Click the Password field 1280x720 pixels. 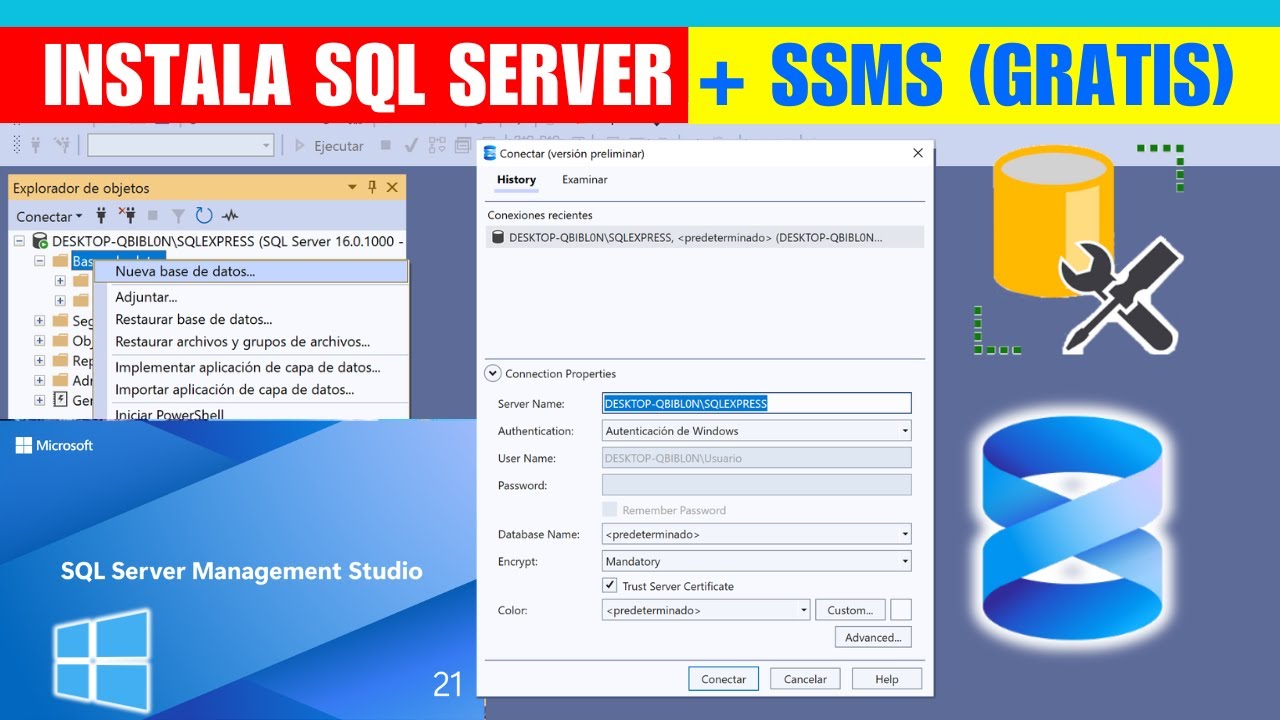757,485
